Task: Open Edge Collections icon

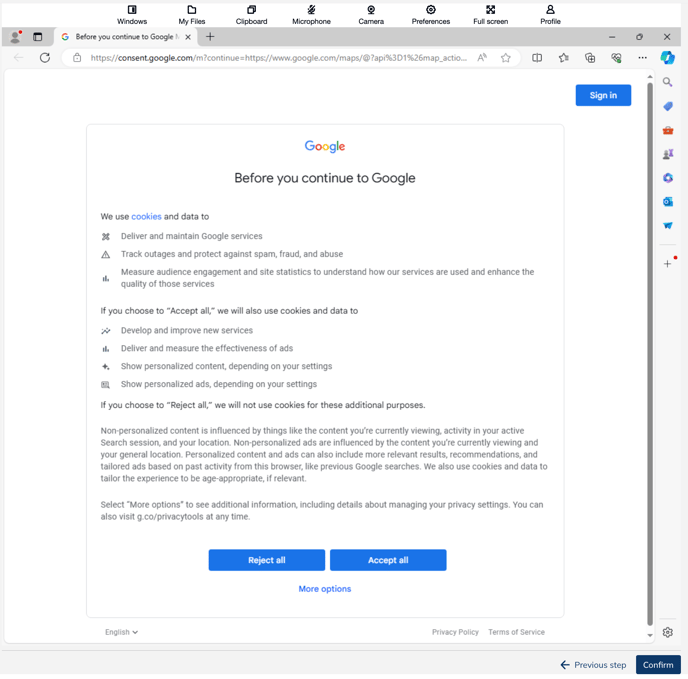Action: (590, 58)
